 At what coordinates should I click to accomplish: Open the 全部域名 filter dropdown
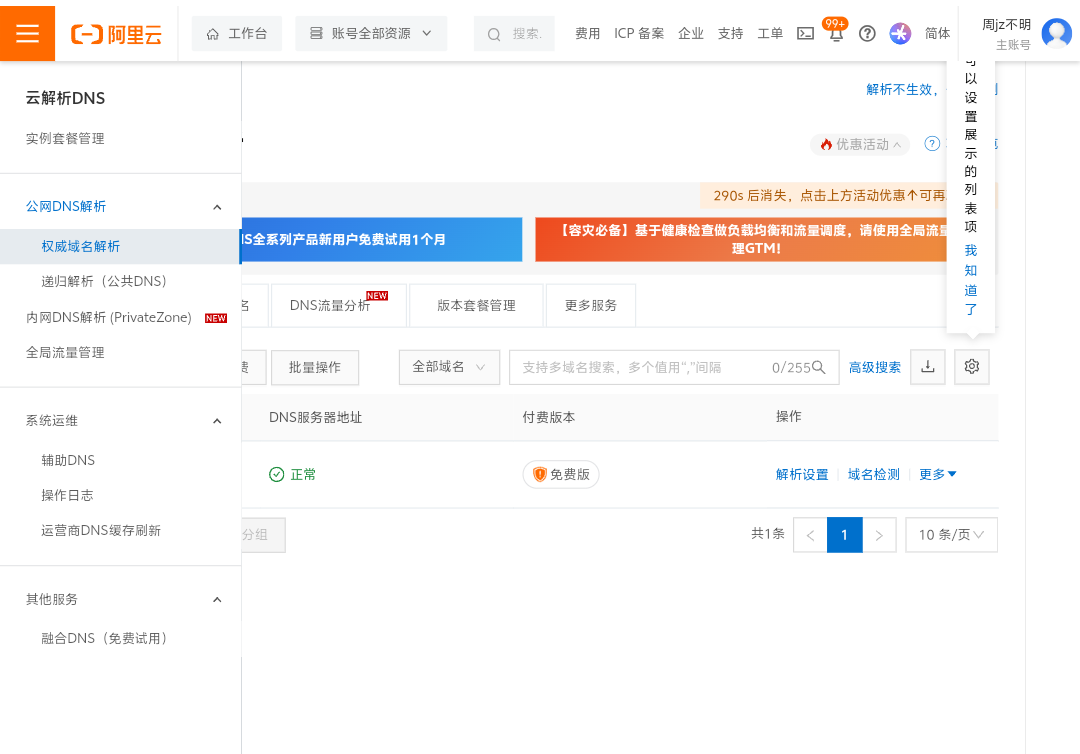[449, 367]
